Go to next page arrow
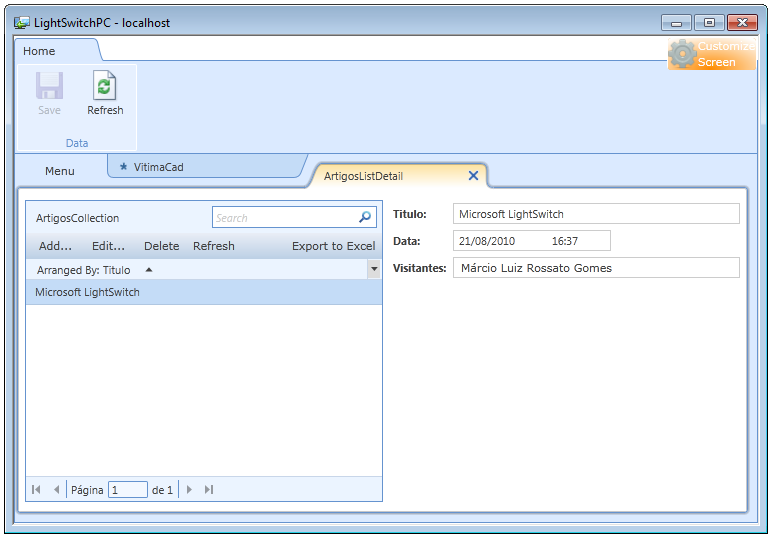 point(189,490)
